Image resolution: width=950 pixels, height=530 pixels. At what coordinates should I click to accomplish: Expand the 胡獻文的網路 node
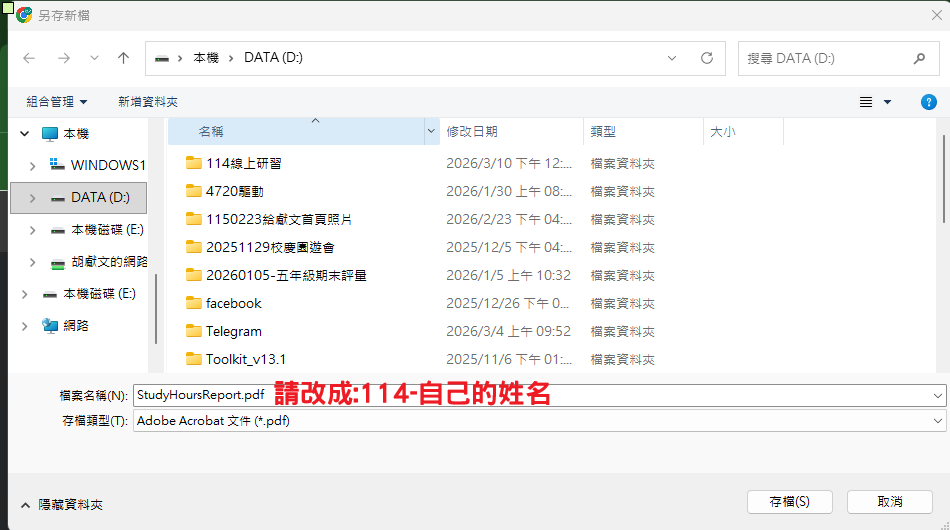click(33, 262)
